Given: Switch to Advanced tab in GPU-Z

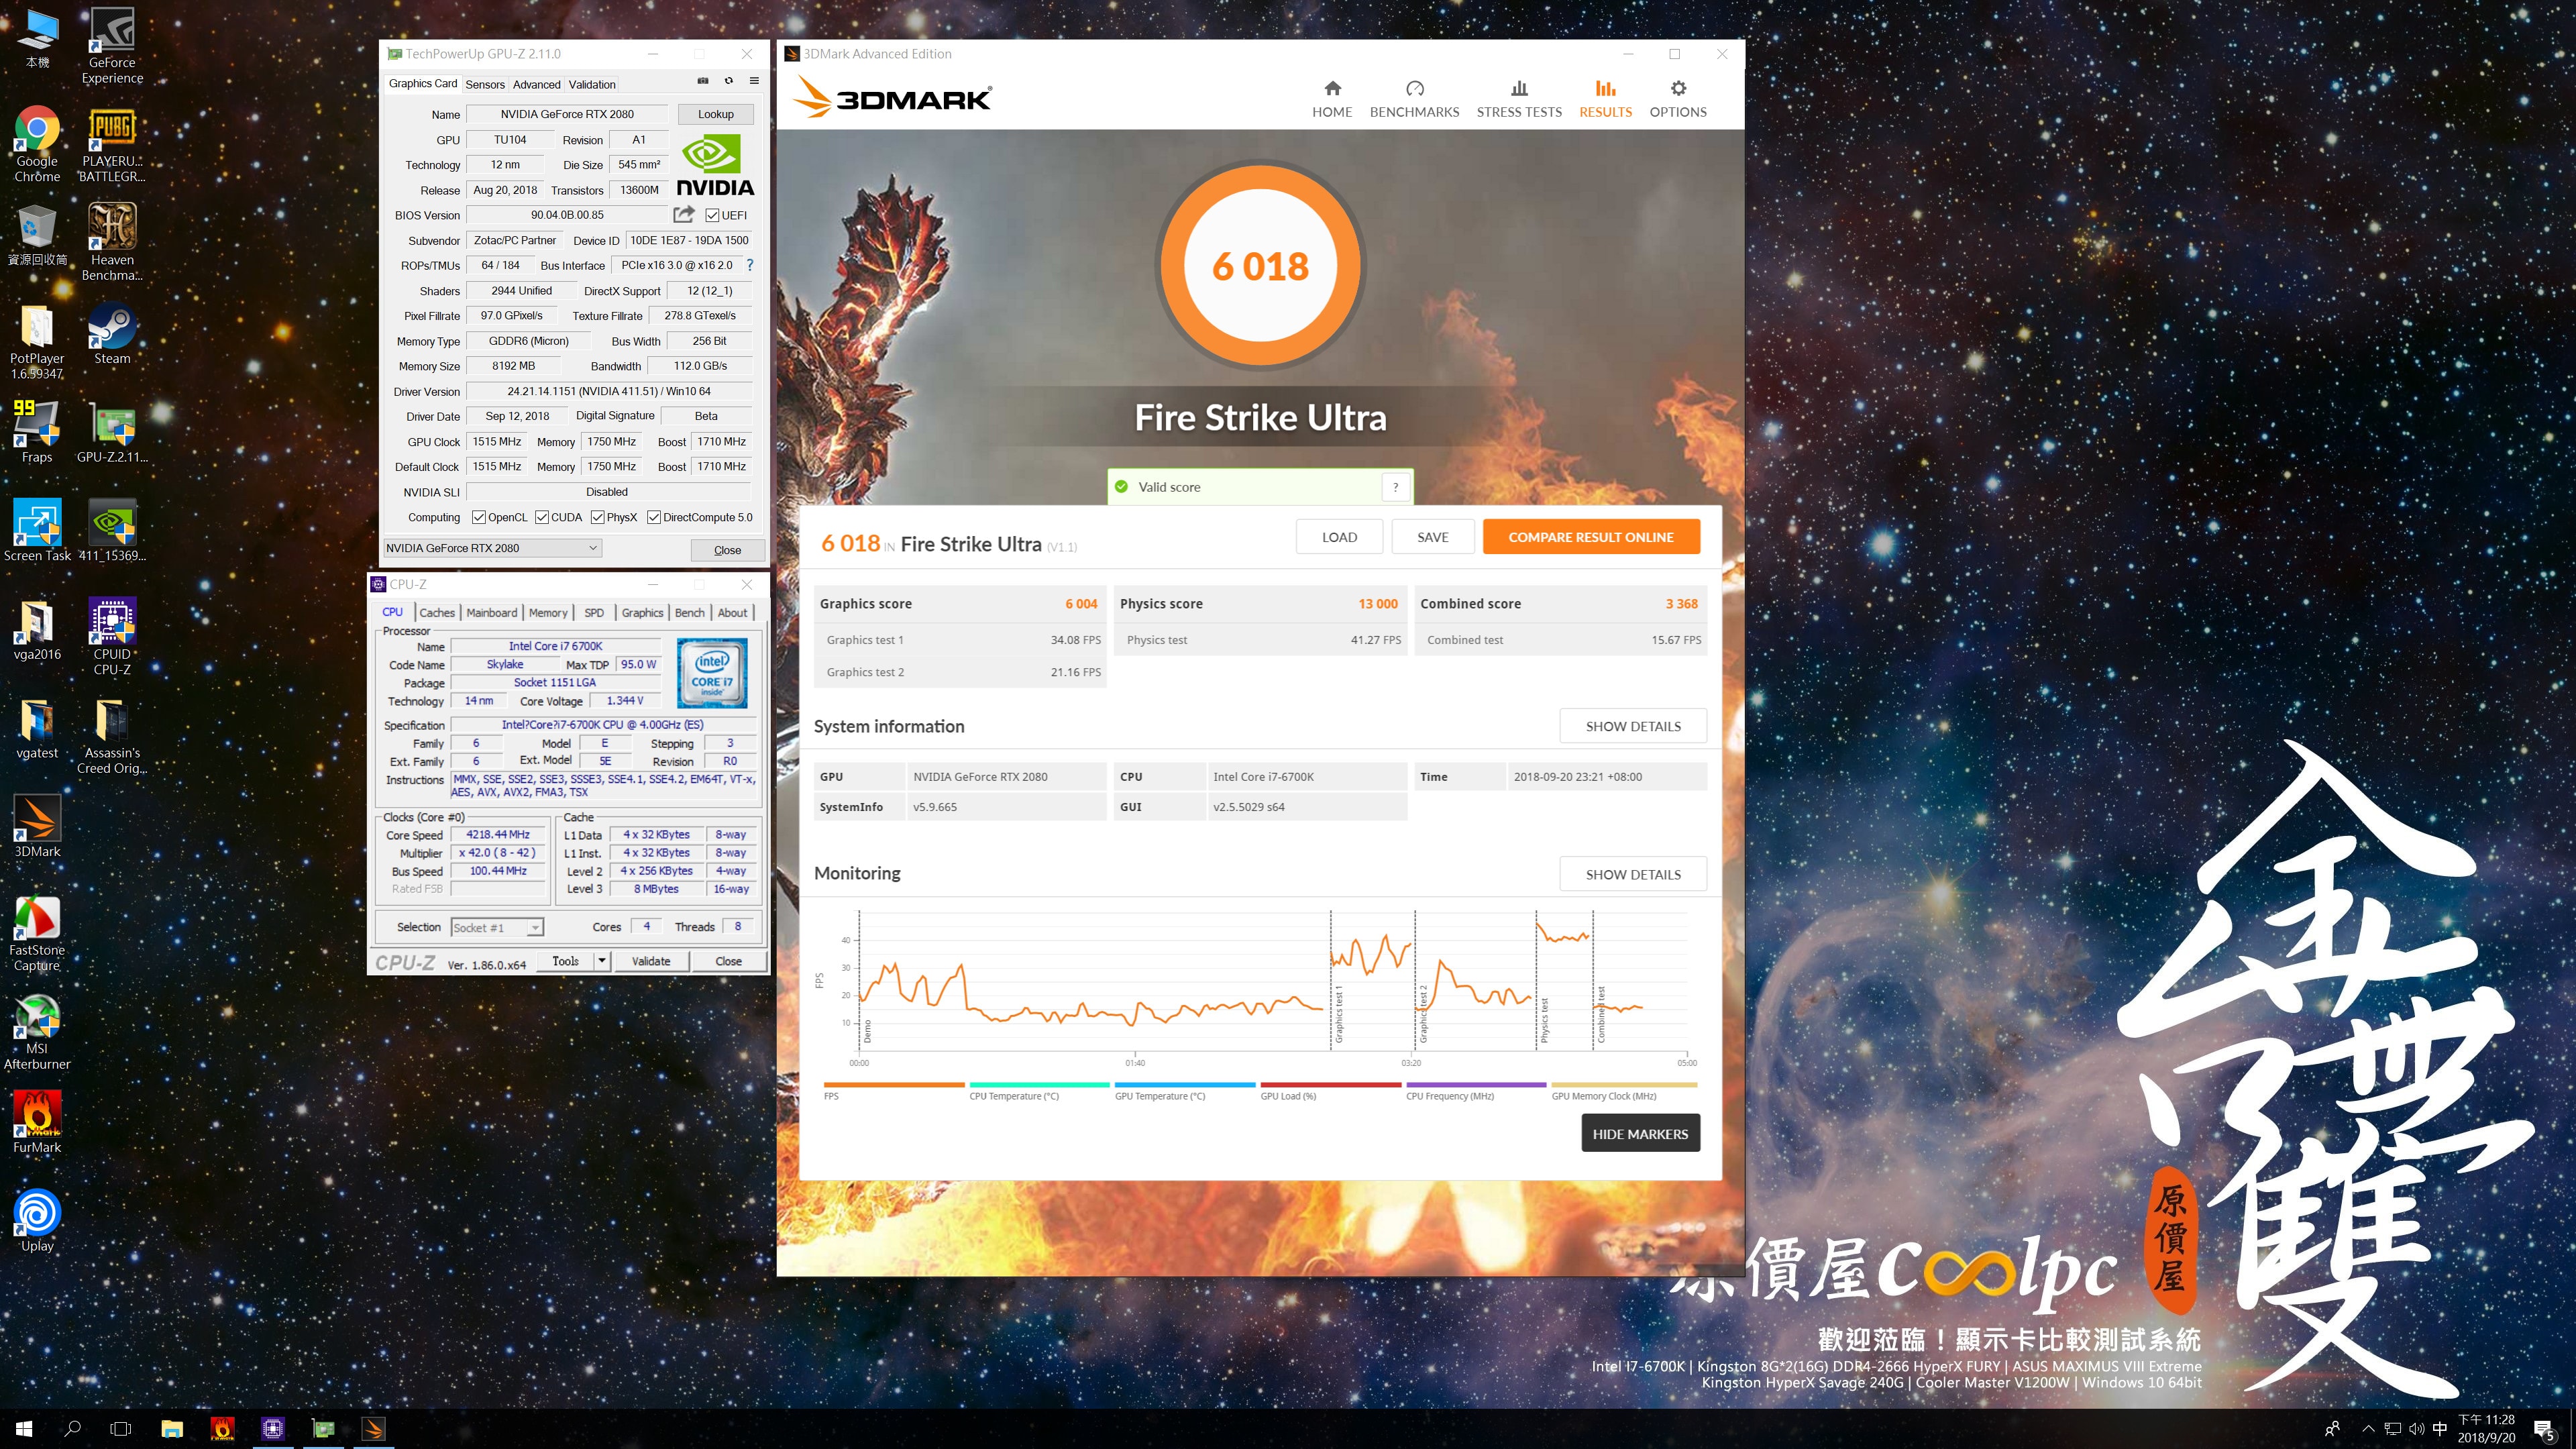Looking at the screenshot, I should point(536,84).
